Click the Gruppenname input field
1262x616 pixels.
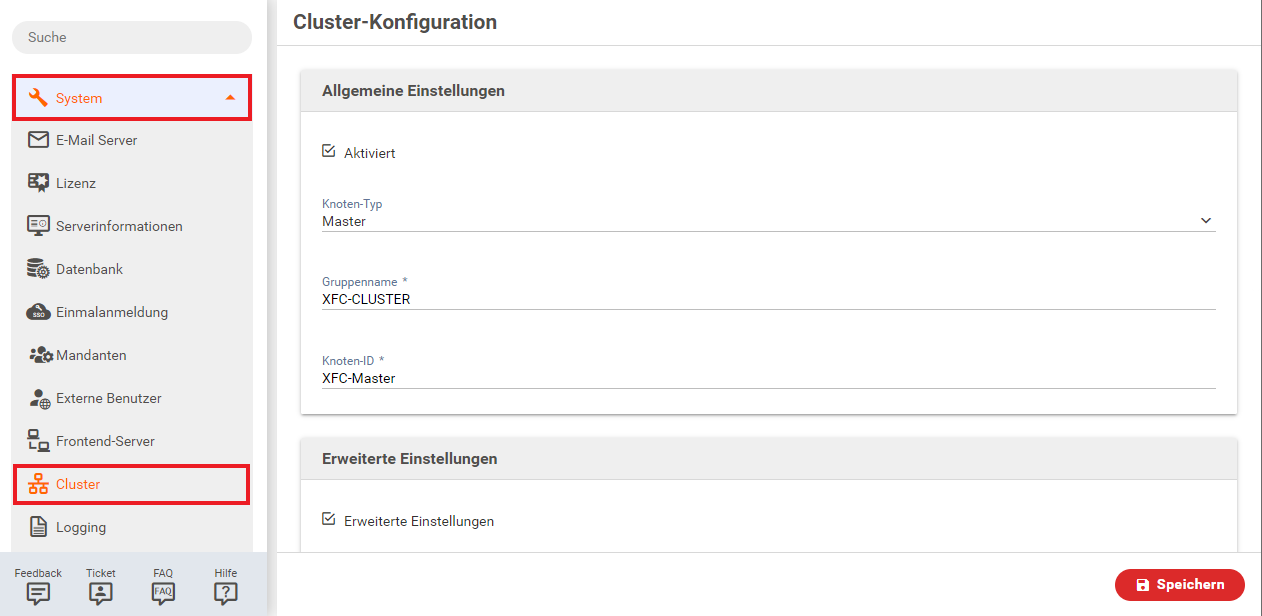[768, 299]
